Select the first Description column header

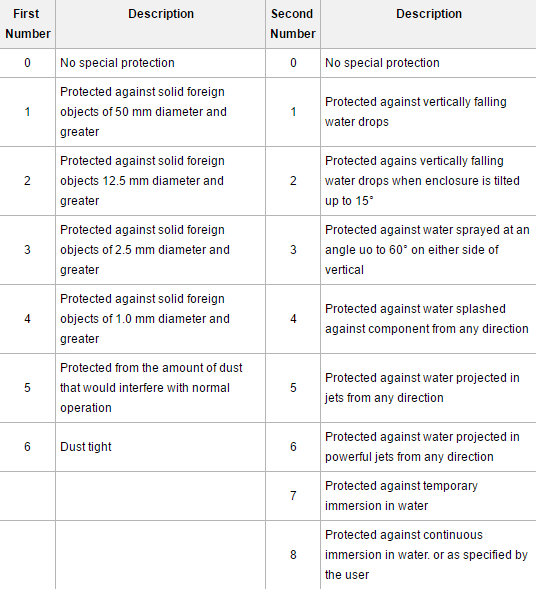(161, 14)
